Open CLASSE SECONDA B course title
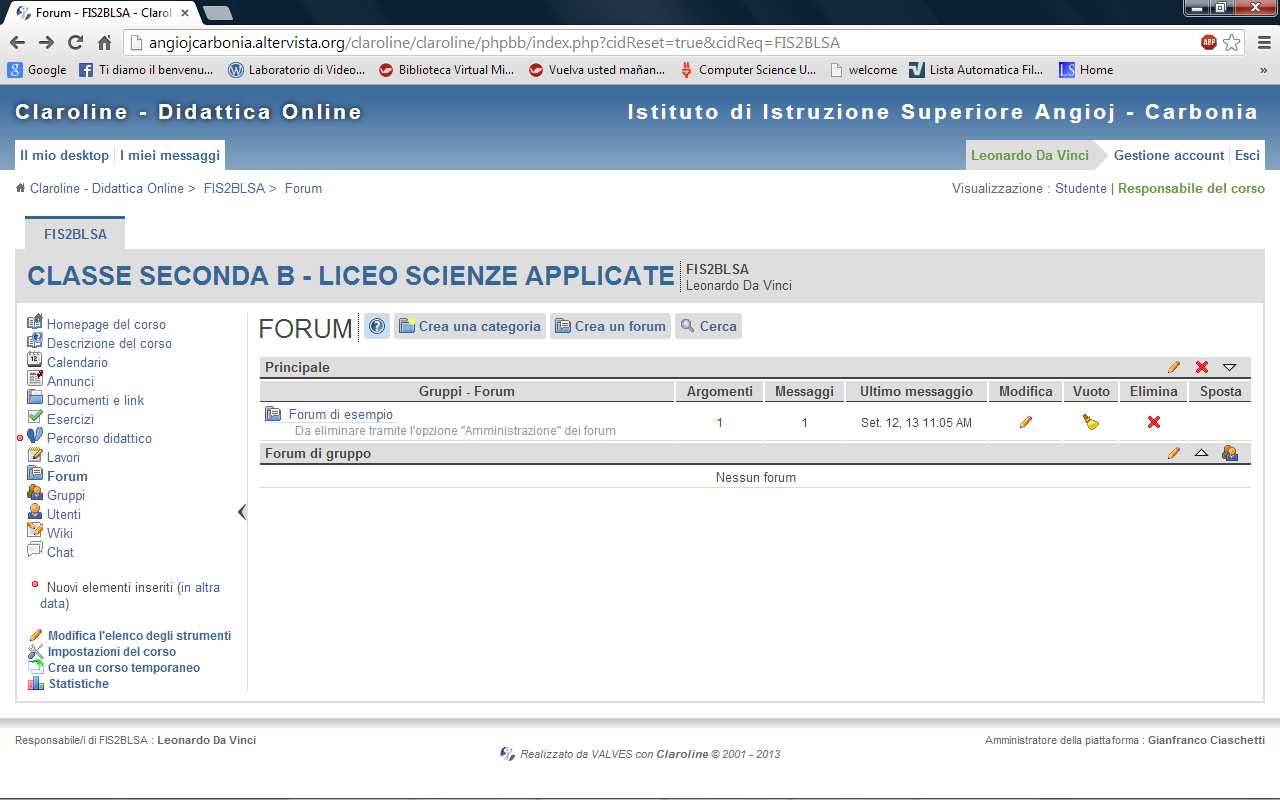Image resolution: width=1280 pixels, height=800 pixels. point(351,276)
